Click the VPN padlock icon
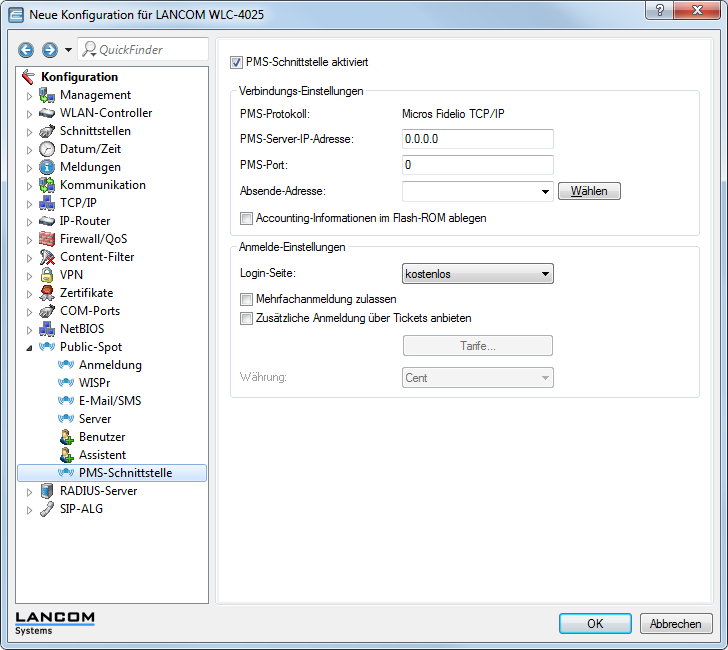Image resolution: width=728 pixels, height=650 pixels. click(x=47, y=275)
